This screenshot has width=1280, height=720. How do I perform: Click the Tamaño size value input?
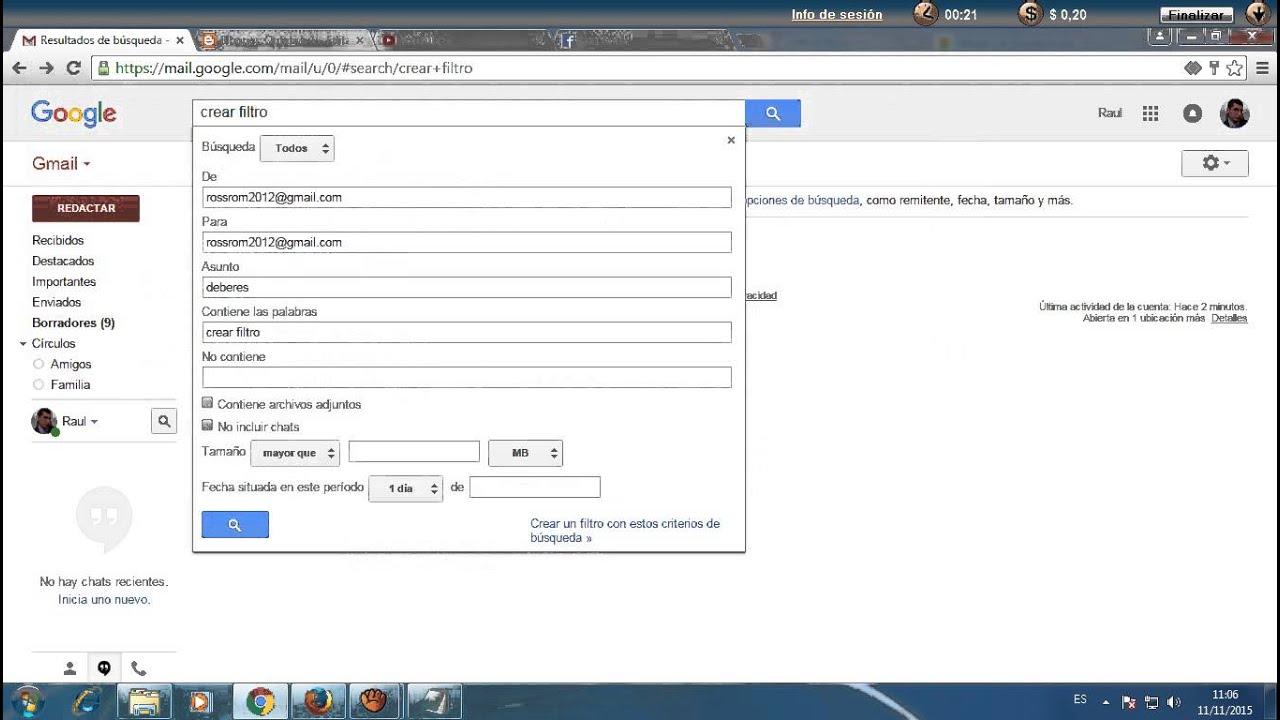coord(414,452)
